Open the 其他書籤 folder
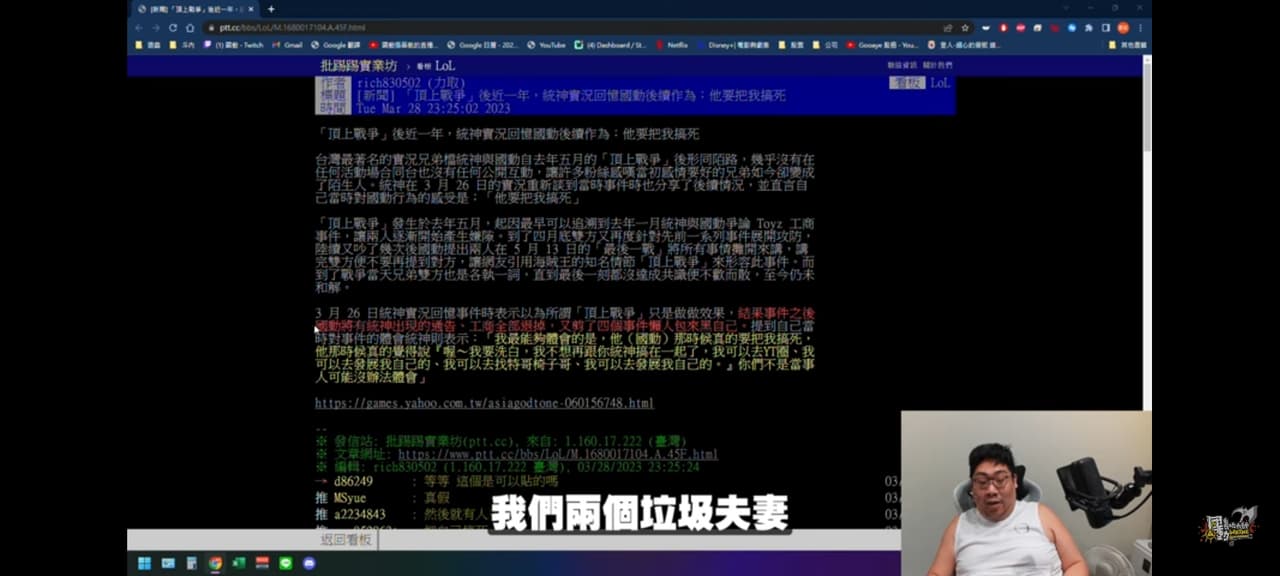1280x576 pixels. coord(1128,45)
